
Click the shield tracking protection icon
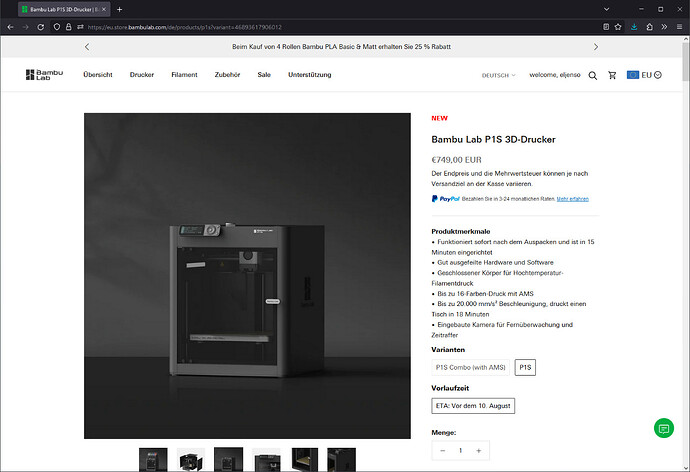point(57,27)
